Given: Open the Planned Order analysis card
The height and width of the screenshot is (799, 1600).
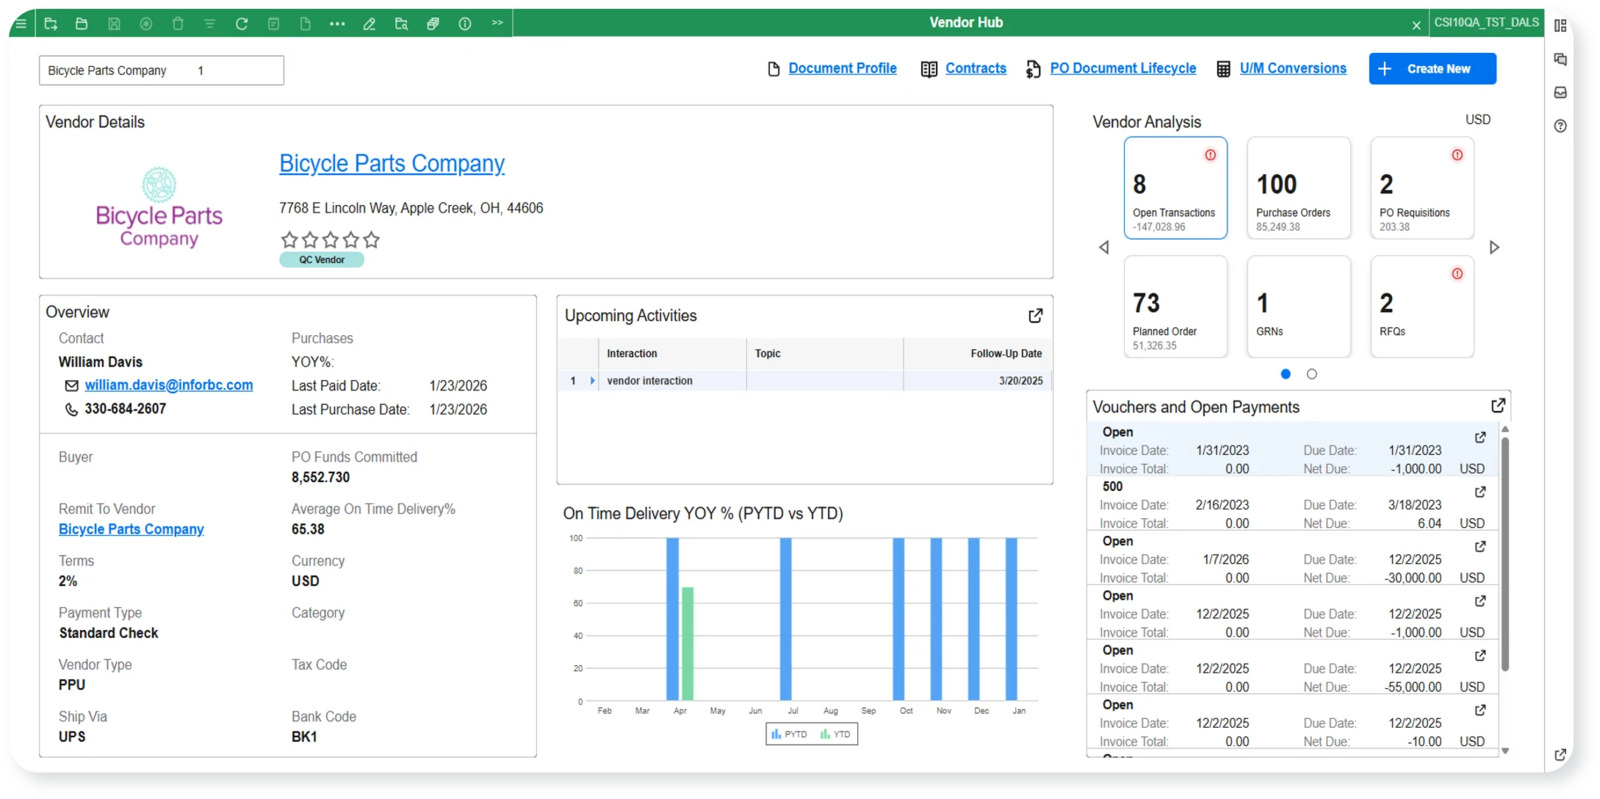Looking at the screenshot, I should 1175,307.
